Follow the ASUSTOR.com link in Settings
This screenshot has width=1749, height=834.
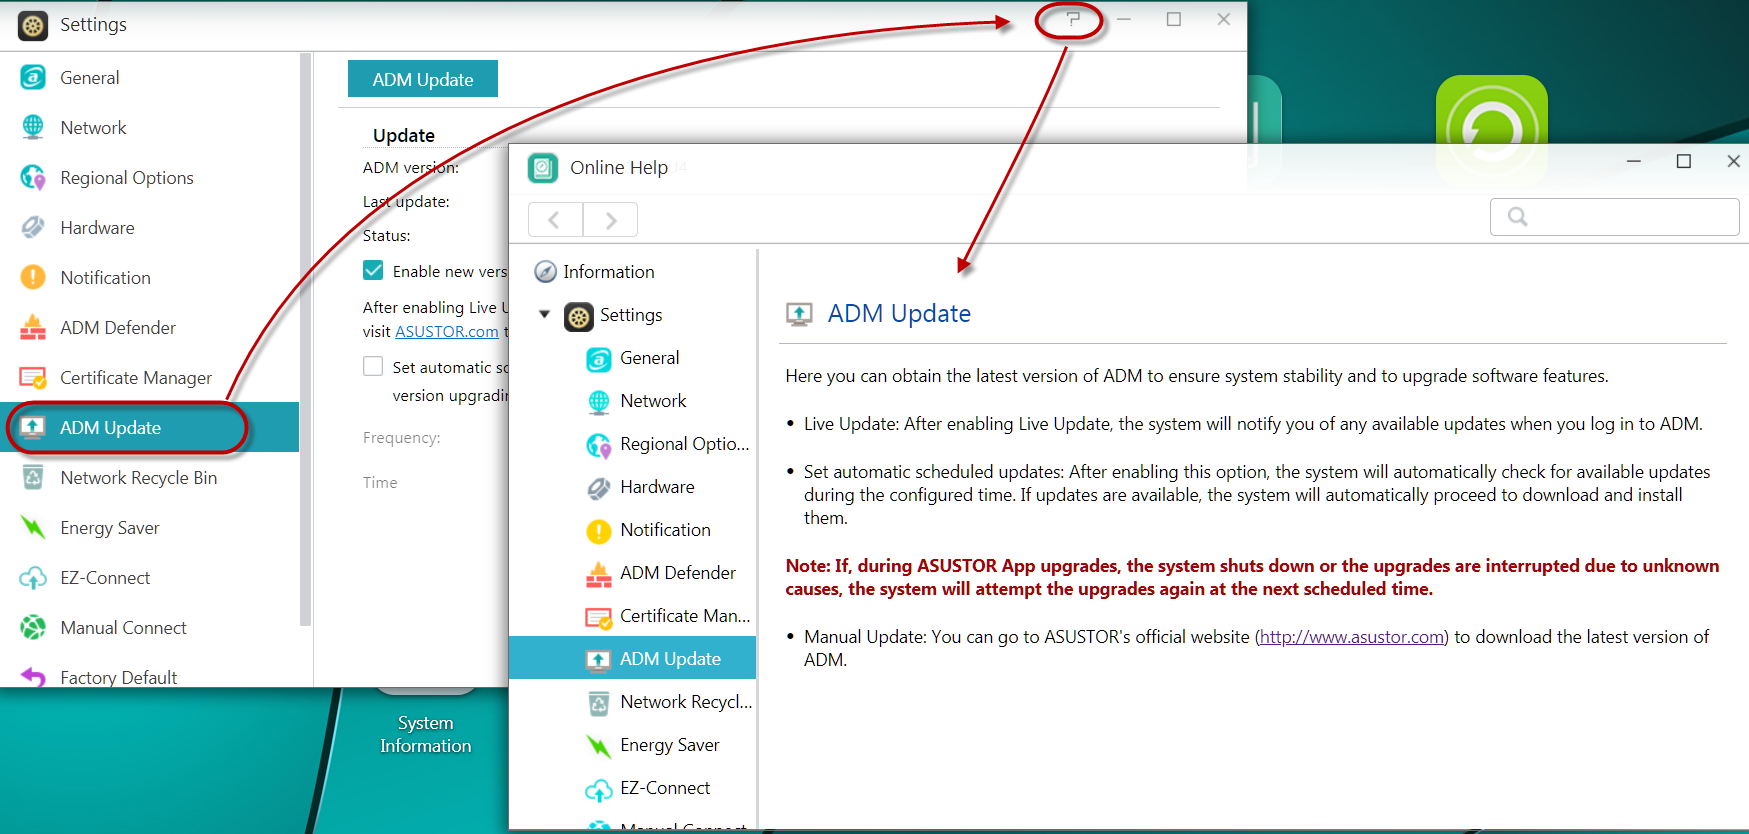[447, 332]
